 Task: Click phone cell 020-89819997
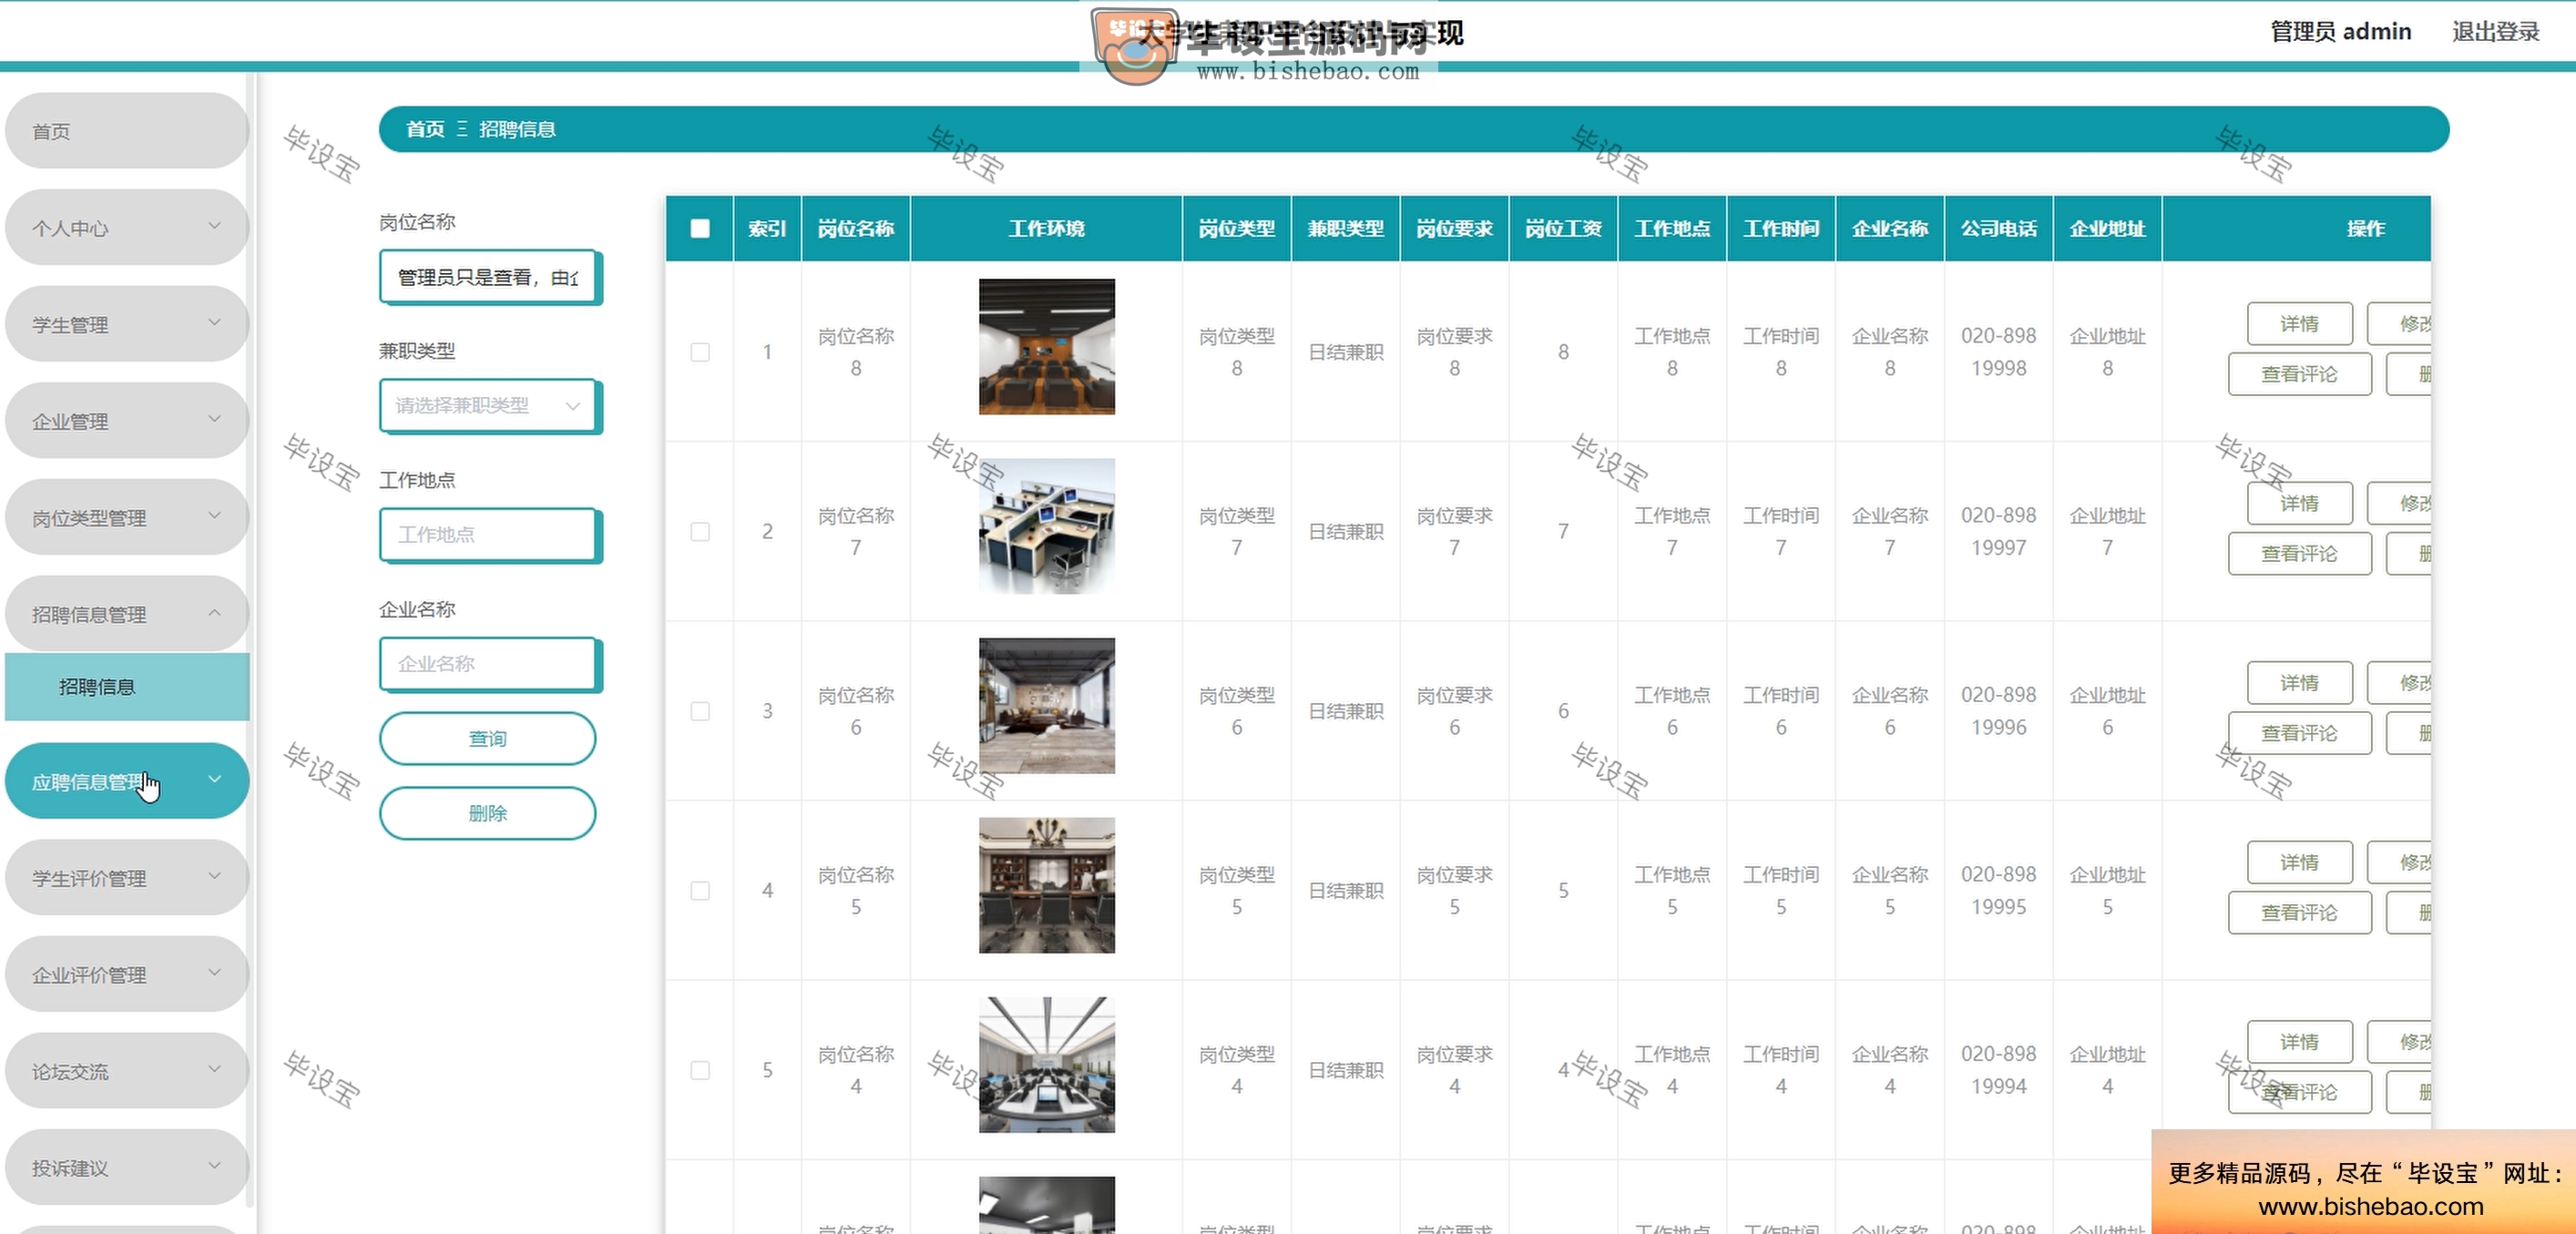[1998, 531]
